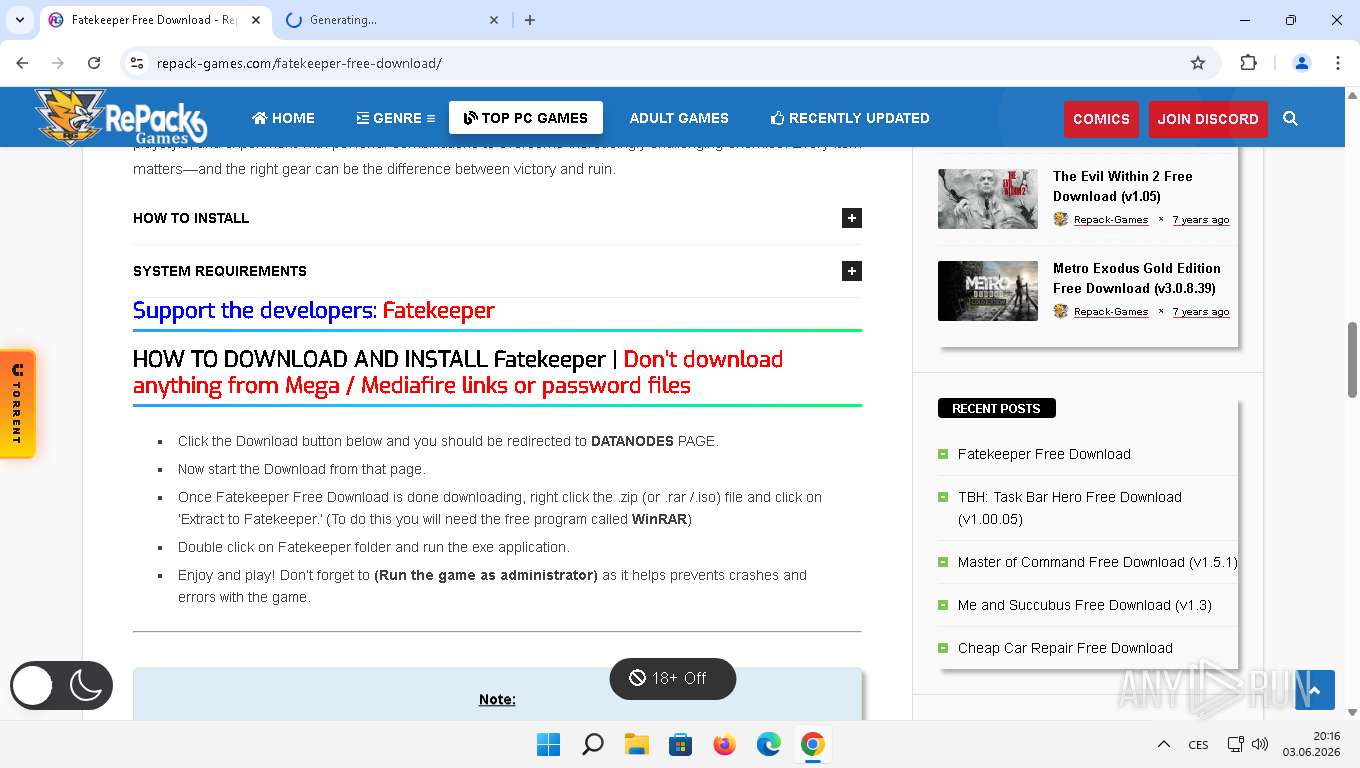1360x768 pixels.
Task: Click The Evil Within 2 thumbnail
Action: pos(988,199)
